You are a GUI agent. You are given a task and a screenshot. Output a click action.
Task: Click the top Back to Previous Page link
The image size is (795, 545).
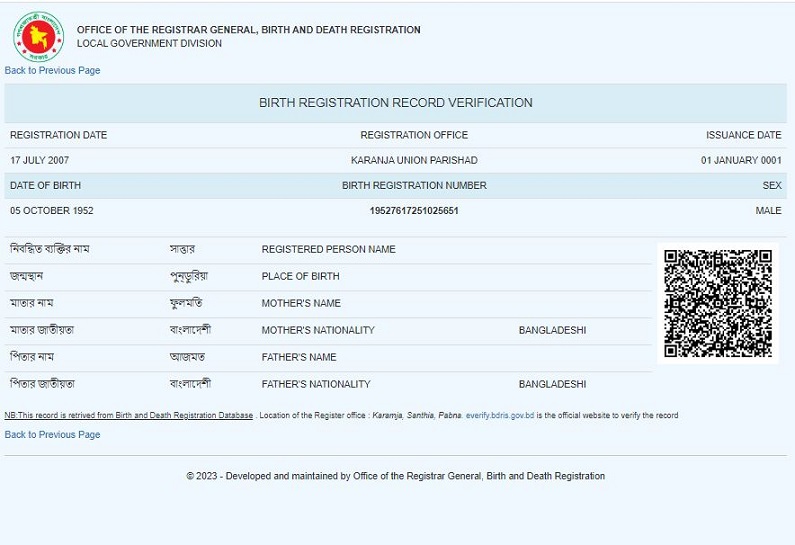(x=52, y=71)
